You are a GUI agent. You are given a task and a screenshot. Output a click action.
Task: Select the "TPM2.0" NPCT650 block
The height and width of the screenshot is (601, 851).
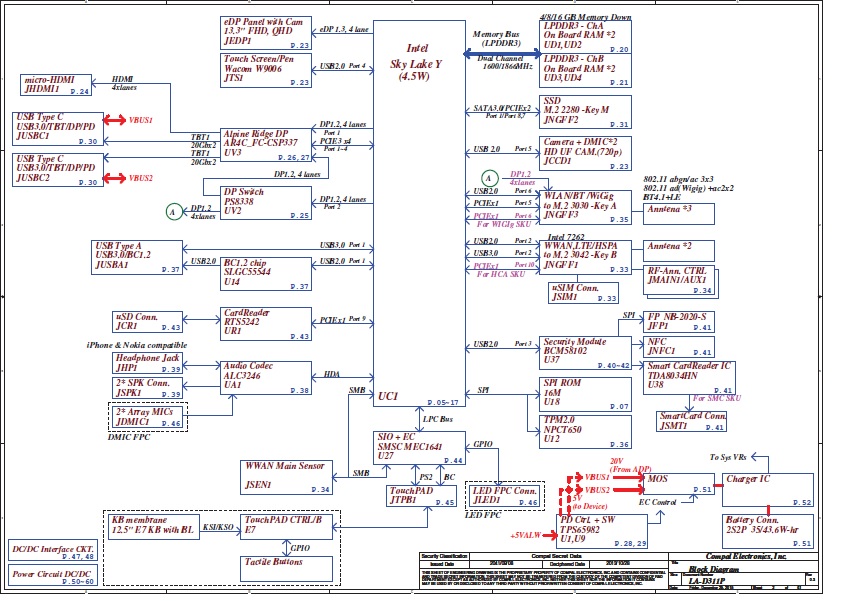pos(586,432)
